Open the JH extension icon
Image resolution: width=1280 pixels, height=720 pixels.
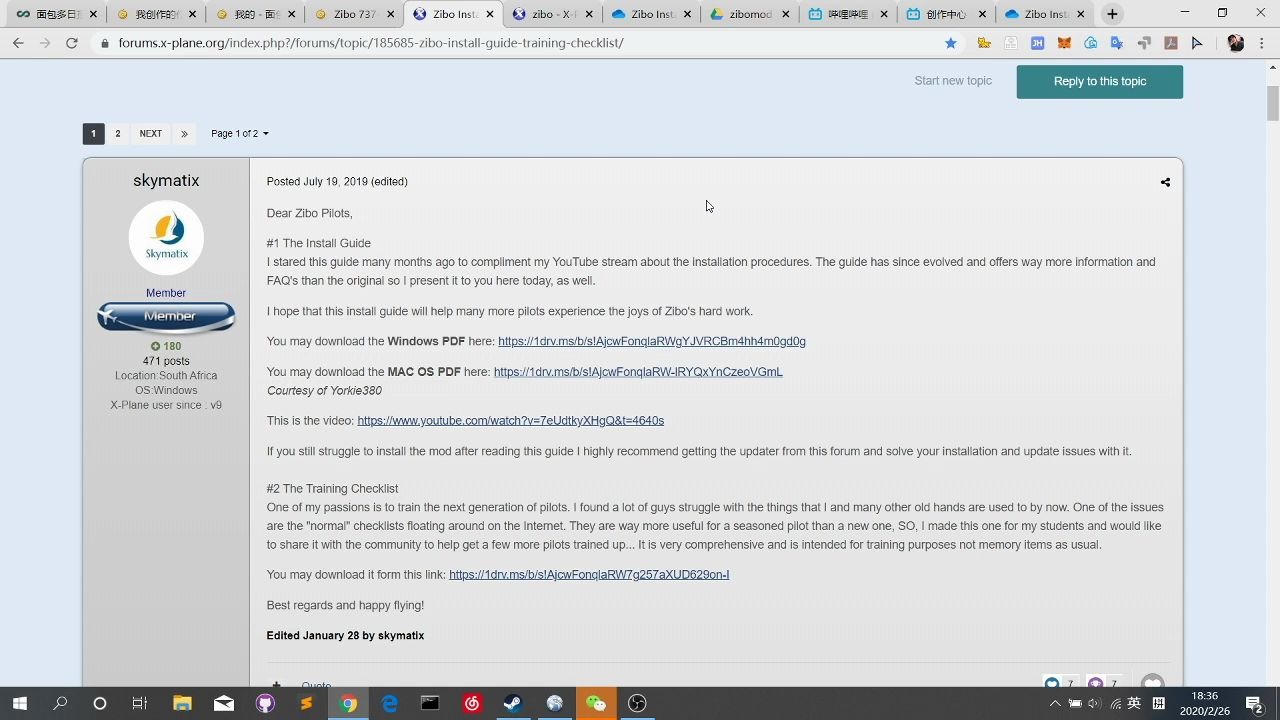click(x=1038, y=43)
